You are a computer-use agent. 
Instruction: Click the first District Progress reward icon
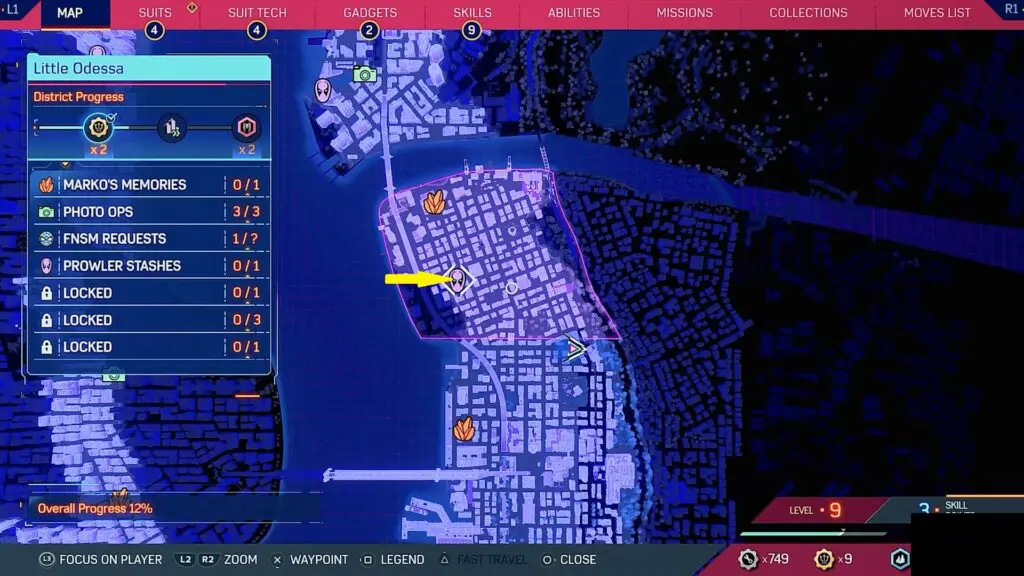pyautogui.click(x=98, y=128)
